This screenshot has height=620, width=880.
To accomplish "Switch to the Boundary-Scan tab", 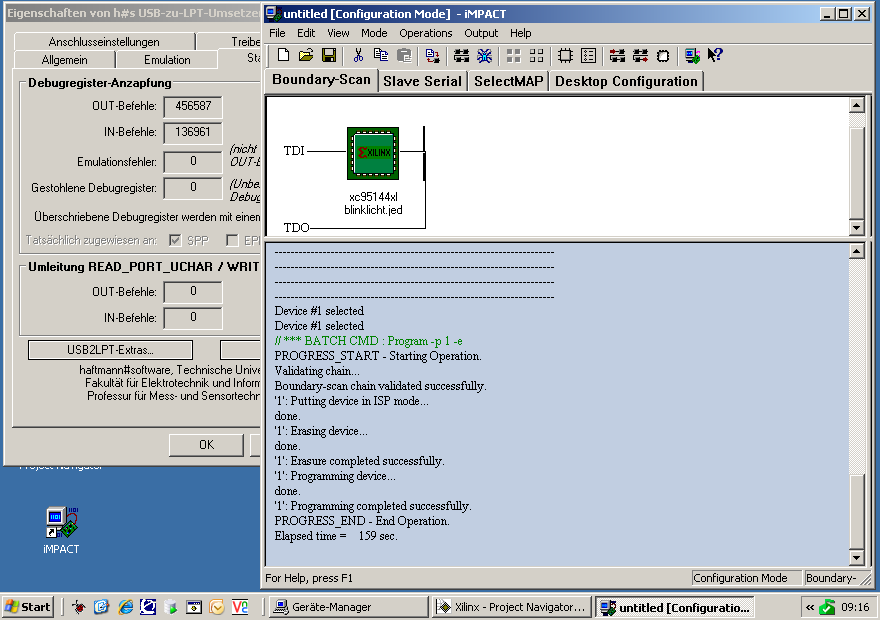I will [322, 80].
